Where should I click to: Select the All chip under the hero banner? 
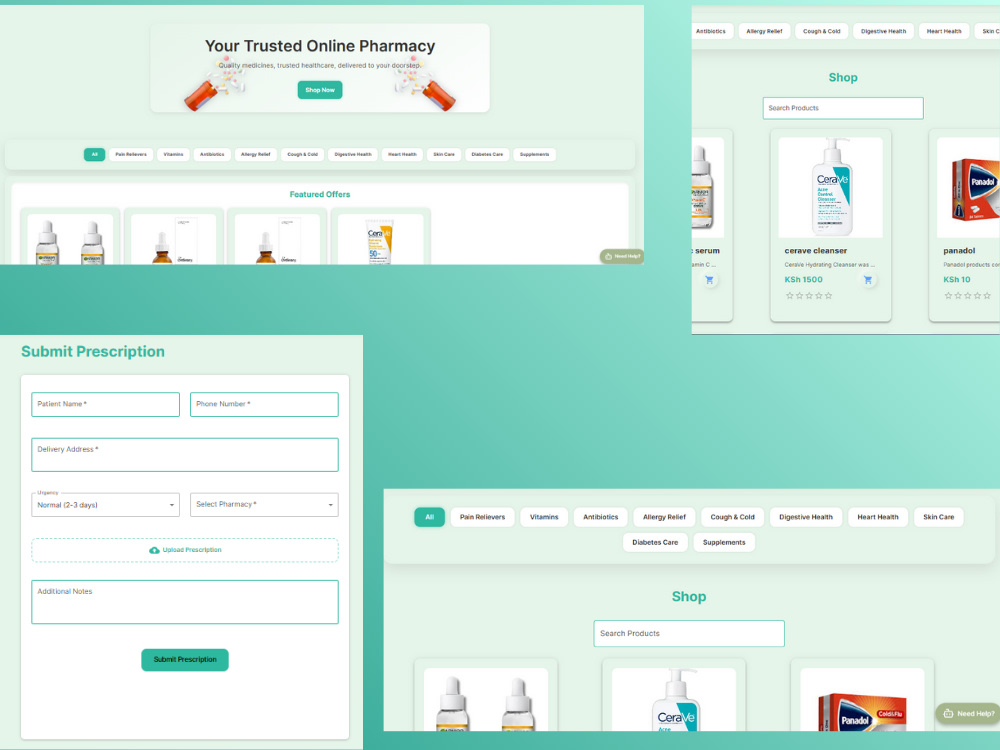(x=94, y=154)
